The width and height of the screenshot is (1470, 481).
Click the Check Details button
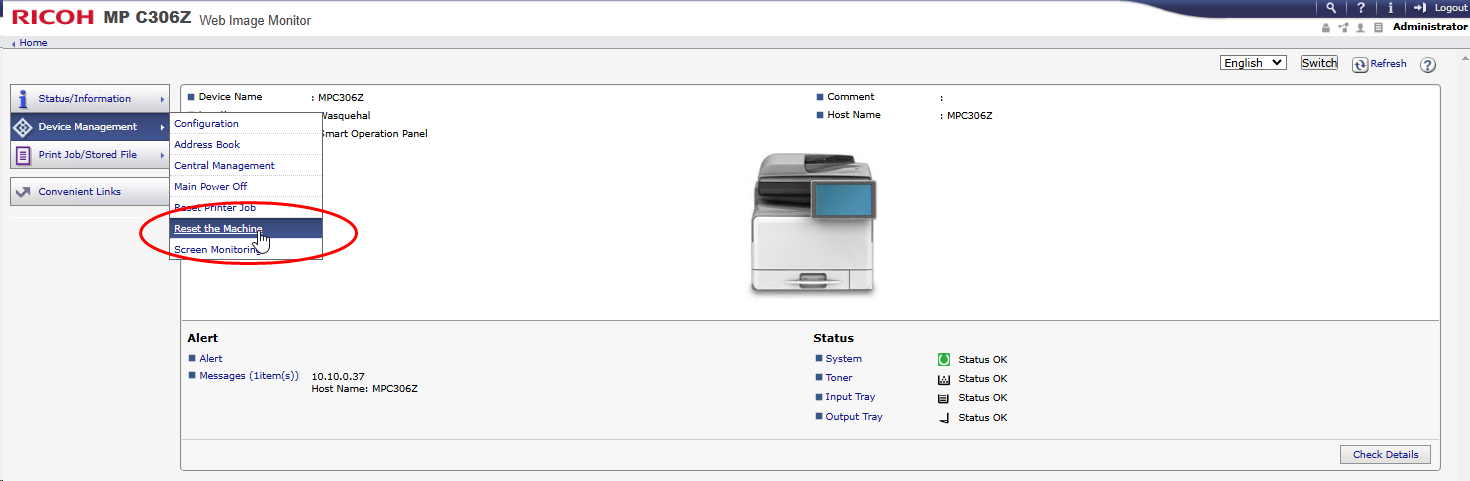coord(1385,454)
